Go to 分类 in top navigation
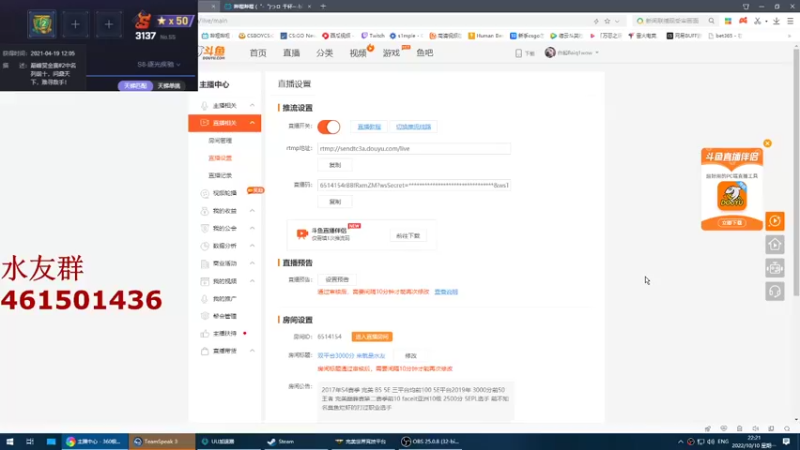The width and height of the screenshot is (800, 450). pos(324,53)
